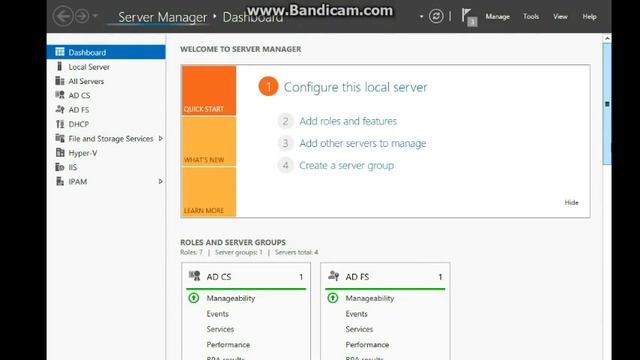Click the Dashboard icon in the sidebar

(60, 52)
